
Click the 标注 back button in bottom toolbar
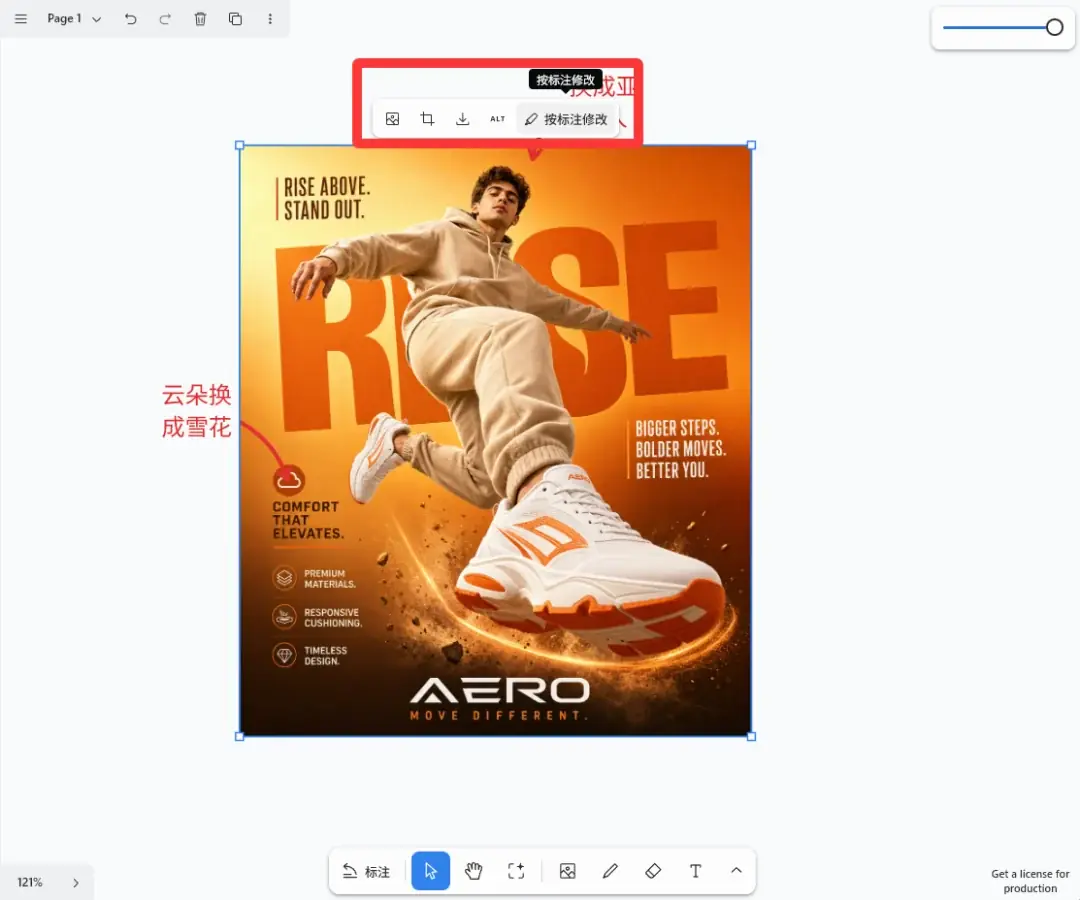pos(366,871)
